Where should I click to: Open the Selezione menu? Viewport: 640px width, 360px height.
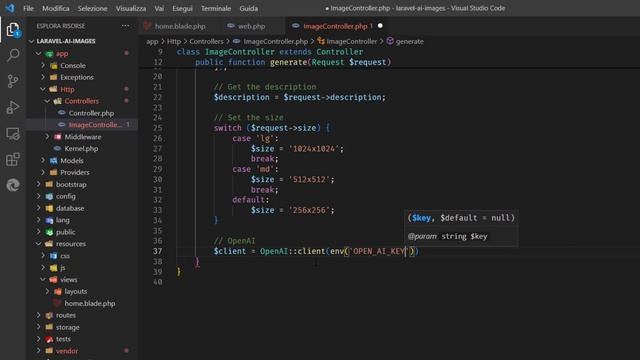click(x=92, y=8)
